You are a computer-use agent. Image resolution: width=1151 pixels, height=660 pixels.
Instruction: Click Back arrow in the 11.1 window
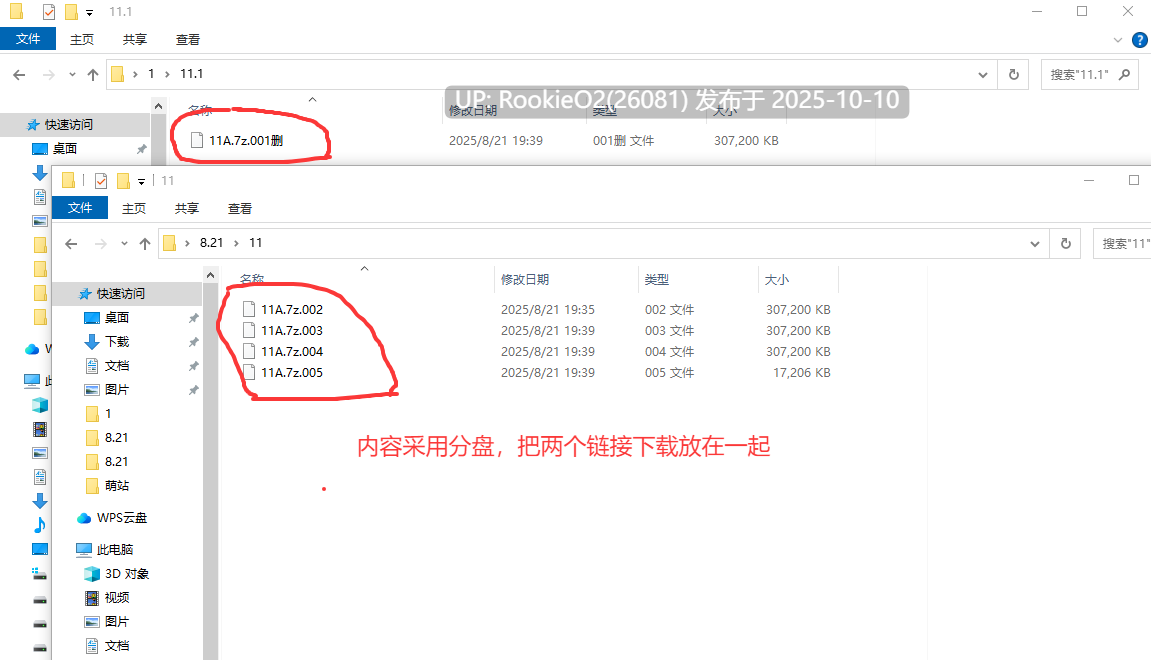coord(19,74)
